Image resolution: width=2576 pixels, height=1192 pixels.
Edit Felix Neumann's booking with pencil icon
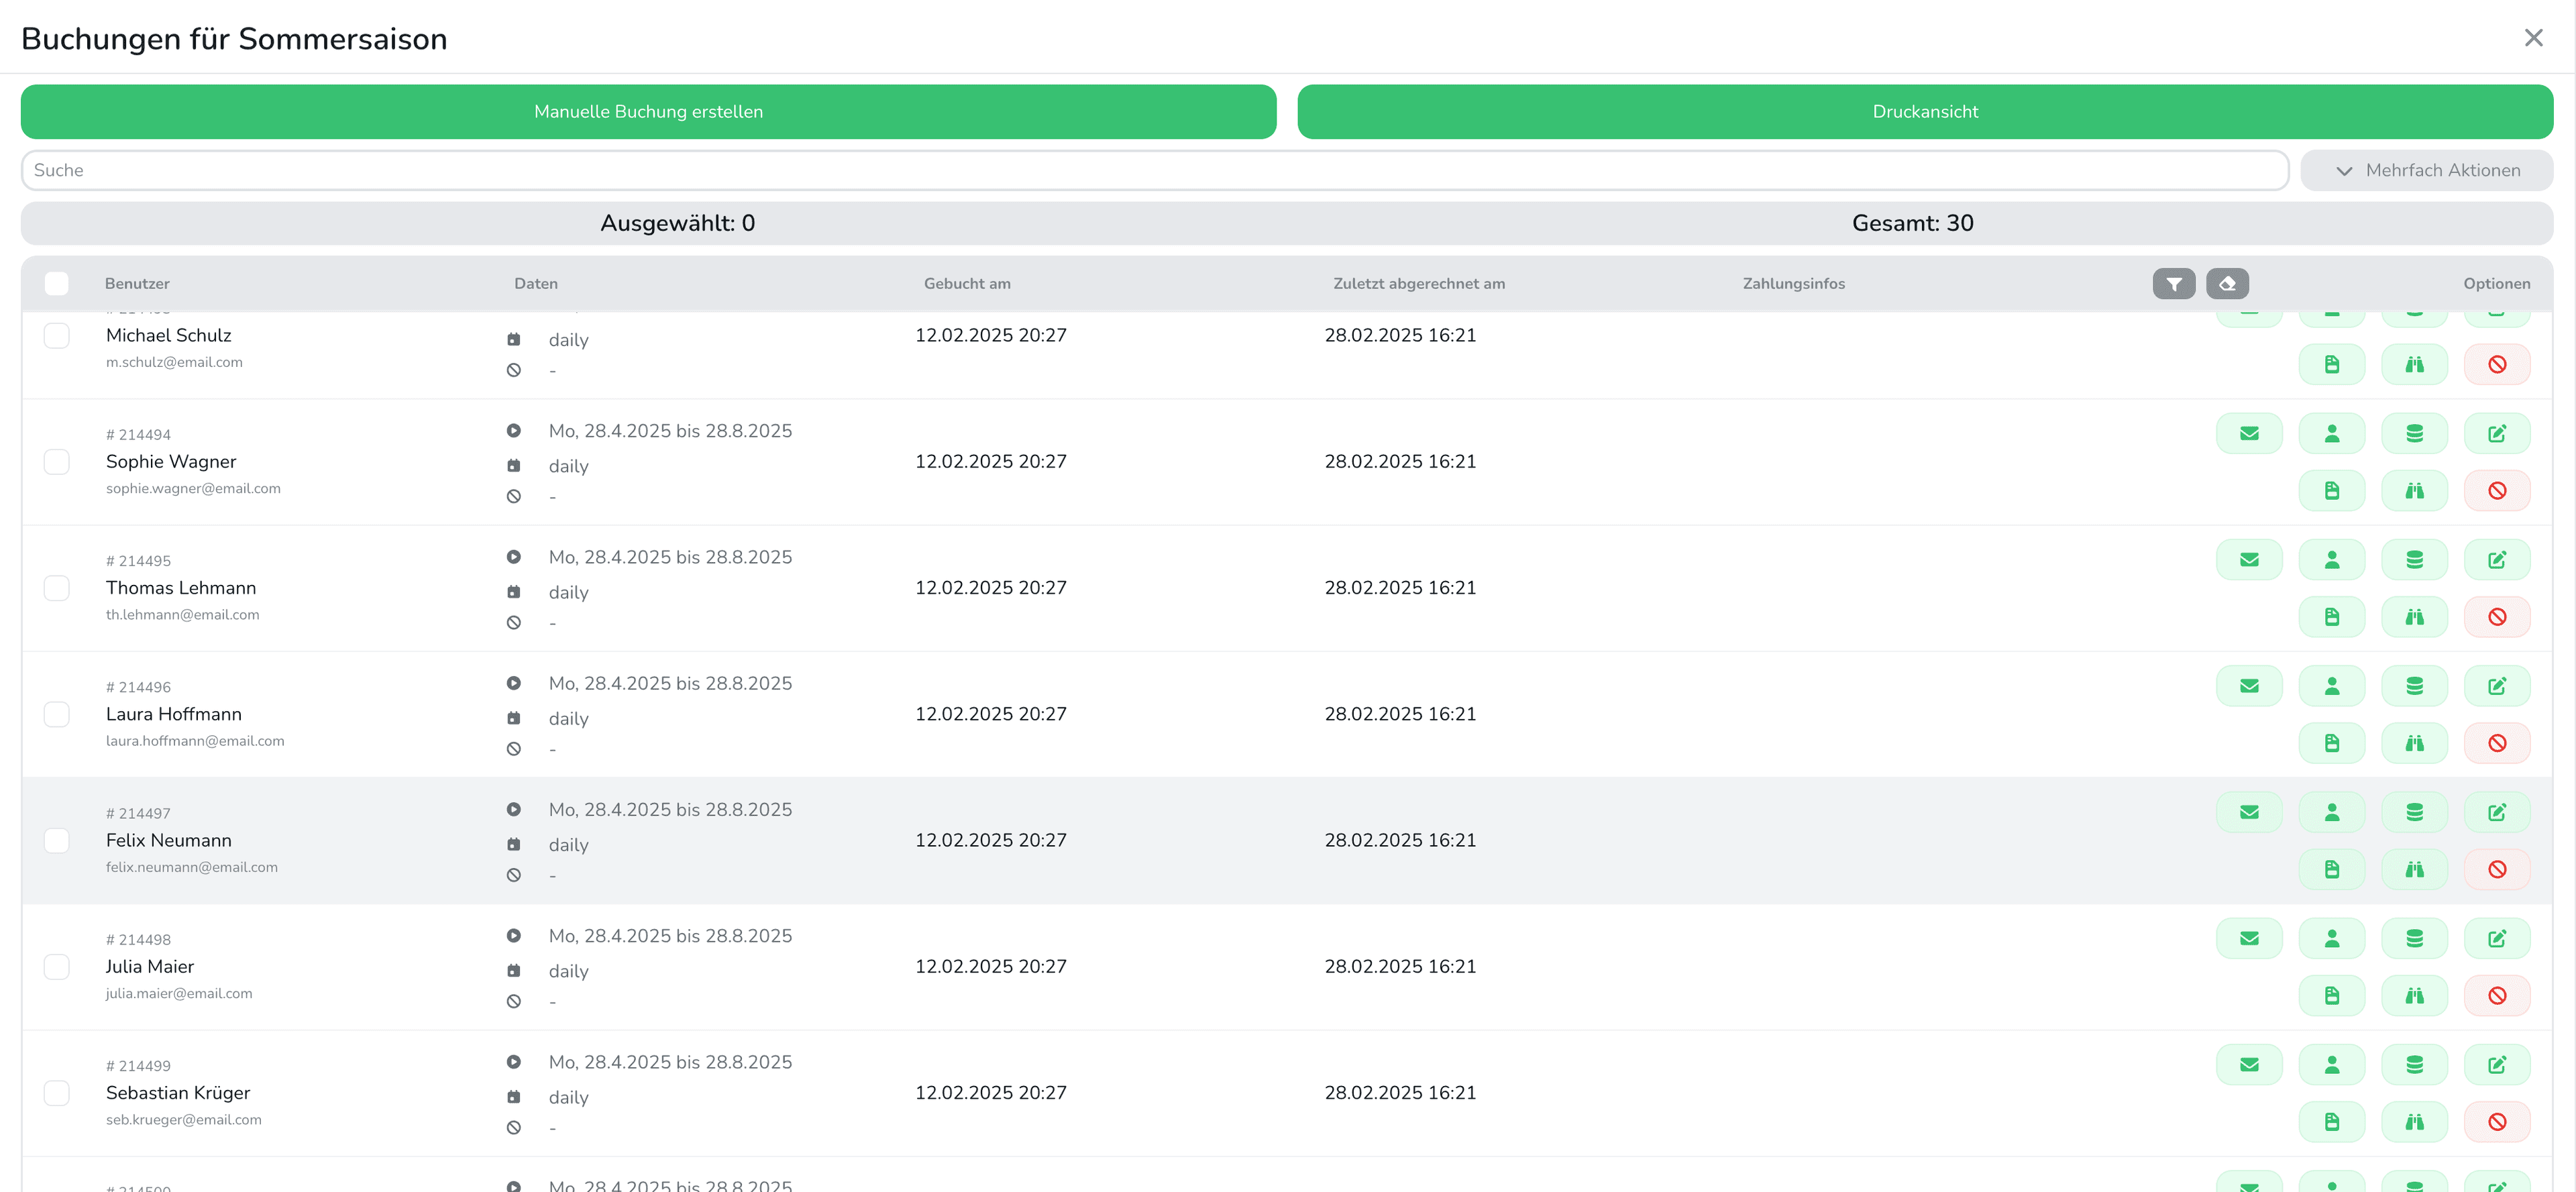pyautogui.click(x=2496, y=812)
